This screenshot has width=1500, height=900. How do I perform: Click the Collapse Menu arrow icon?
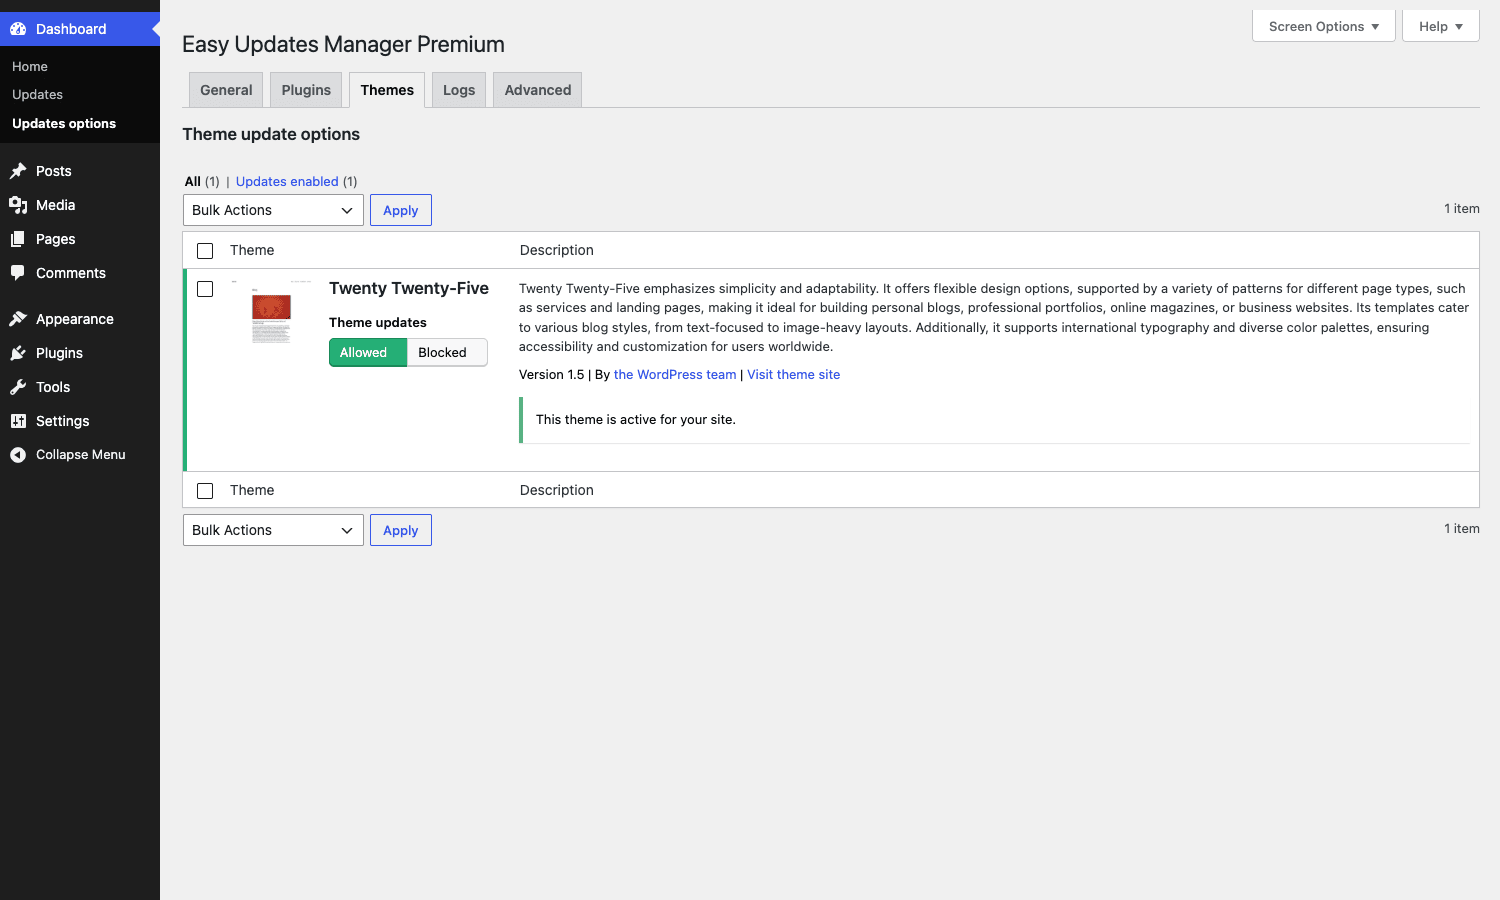pos(18,455)
